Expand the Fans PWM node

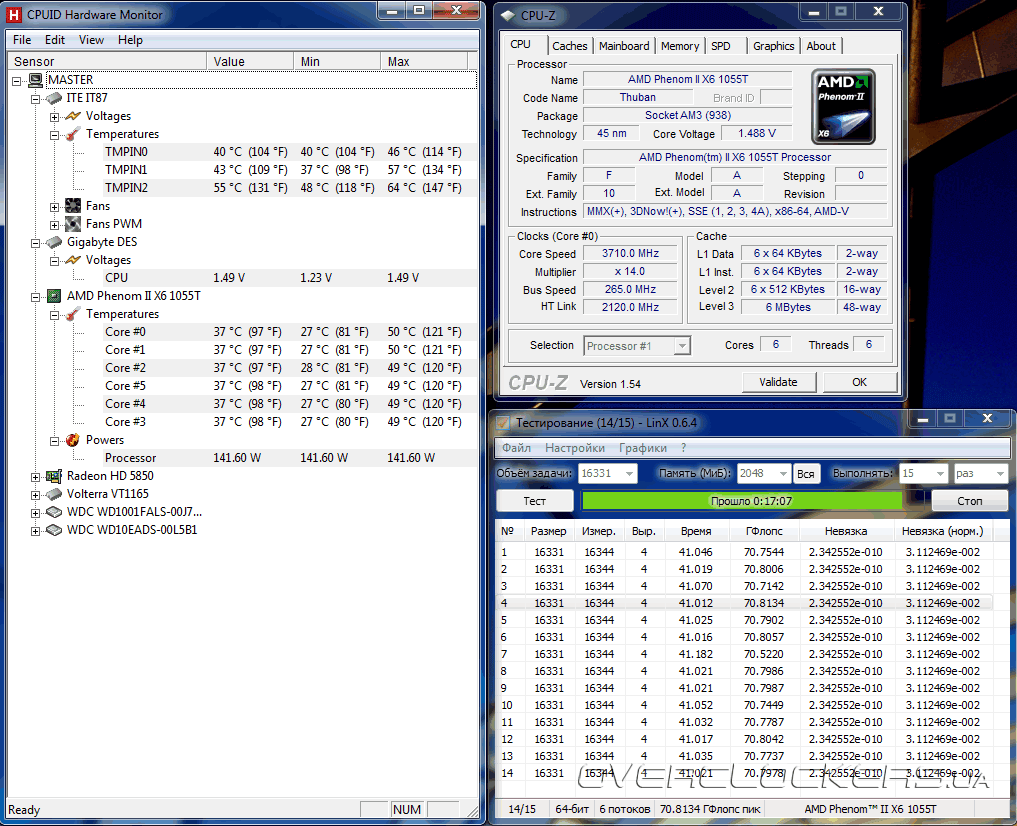pos(54,226)
